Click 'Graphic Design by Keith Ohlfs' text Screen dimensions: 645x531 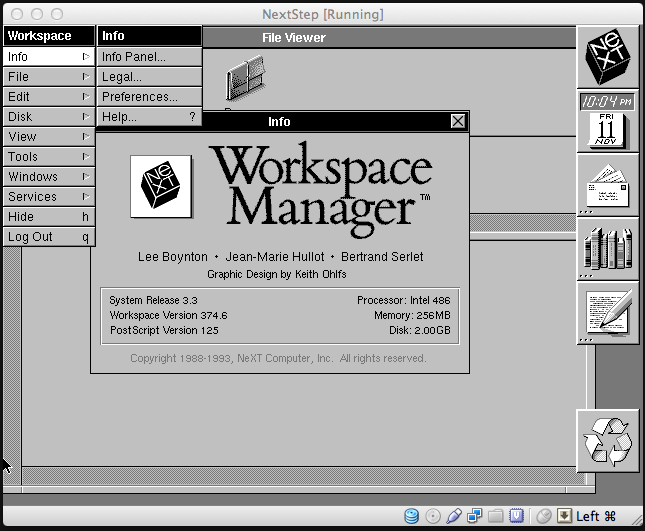coord(276,274)
